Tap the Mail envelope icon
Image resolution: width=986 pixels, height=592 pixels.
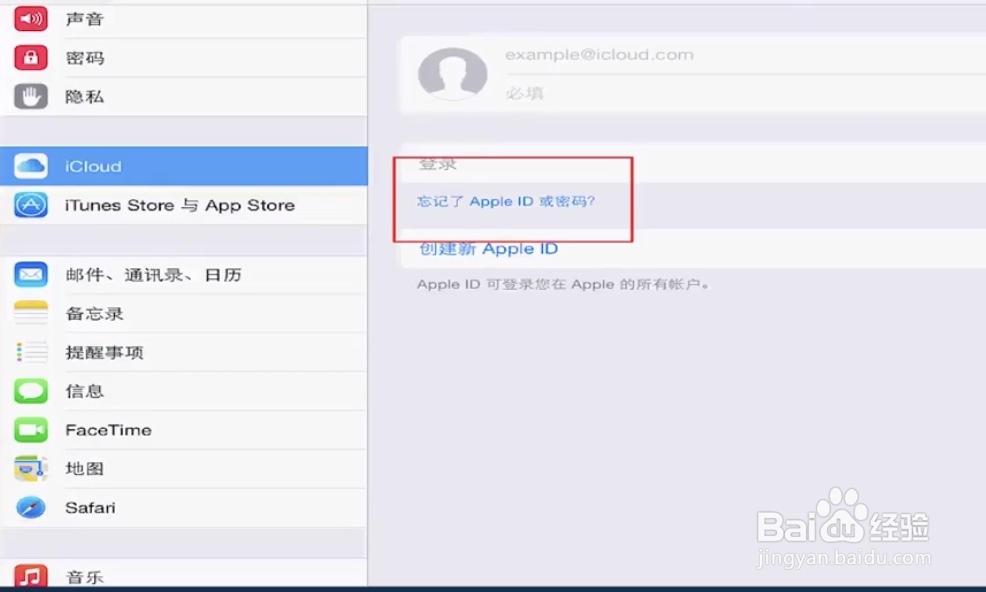click(30, 275)
